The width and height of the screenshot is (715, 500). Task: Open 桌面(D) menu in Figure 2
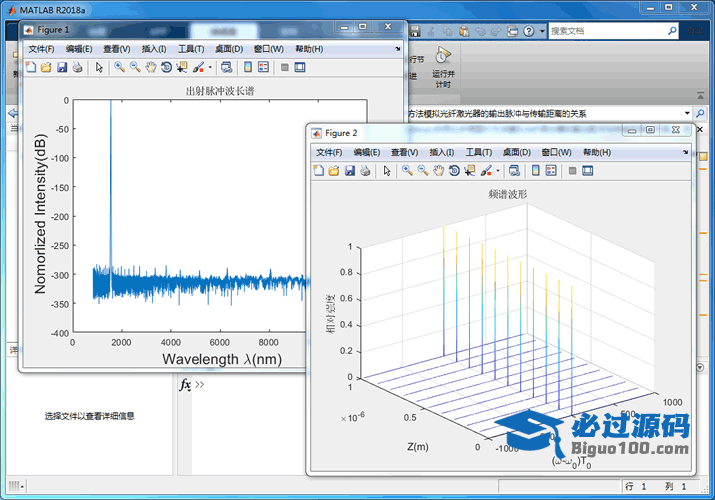[517, 152]
